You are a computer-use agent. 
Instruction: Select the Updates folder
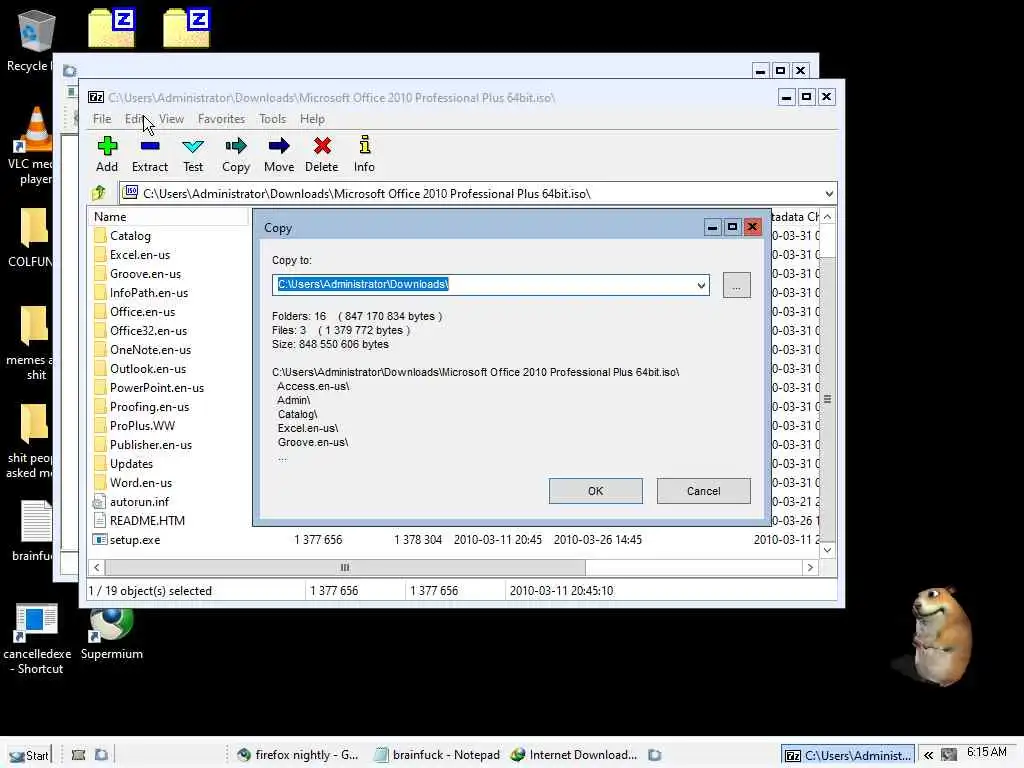(131, 463)
